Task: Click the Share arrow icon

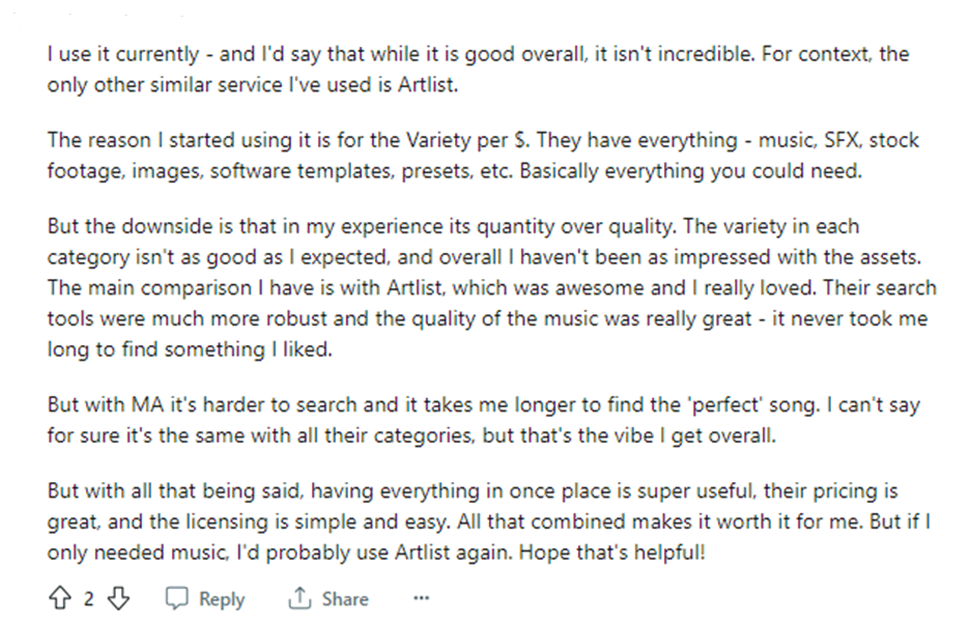Action: click(300, 599)
